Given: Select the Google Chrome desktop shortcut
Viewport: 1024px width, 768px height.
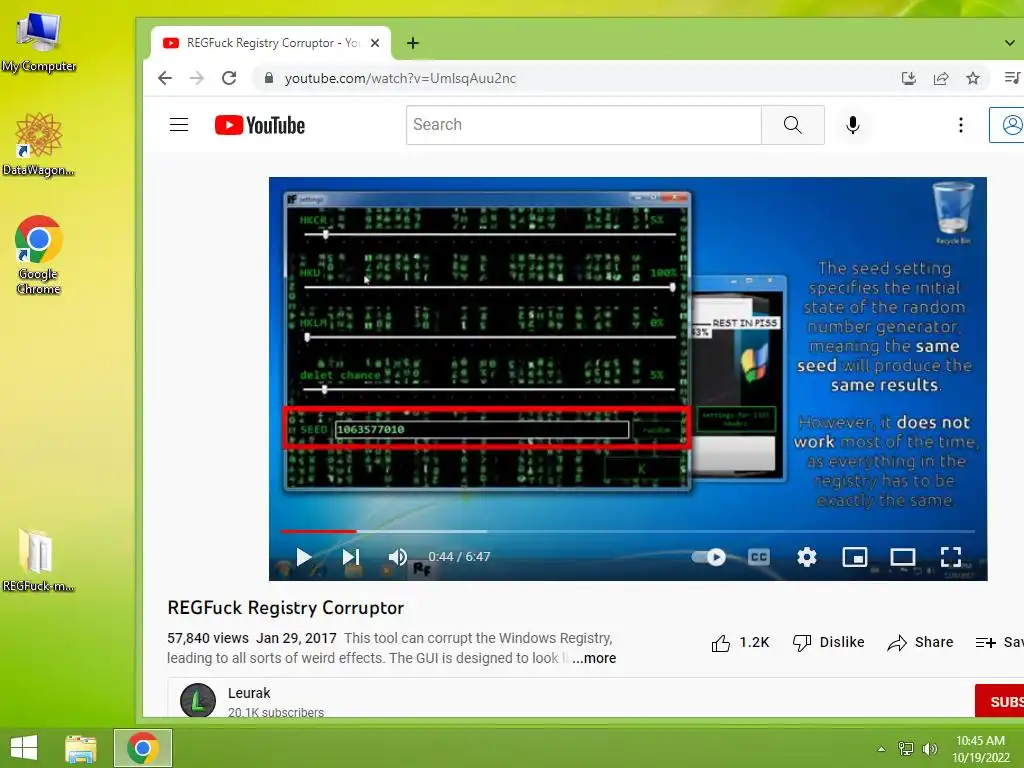Looking at the screenshot, I should pos(39,255).
